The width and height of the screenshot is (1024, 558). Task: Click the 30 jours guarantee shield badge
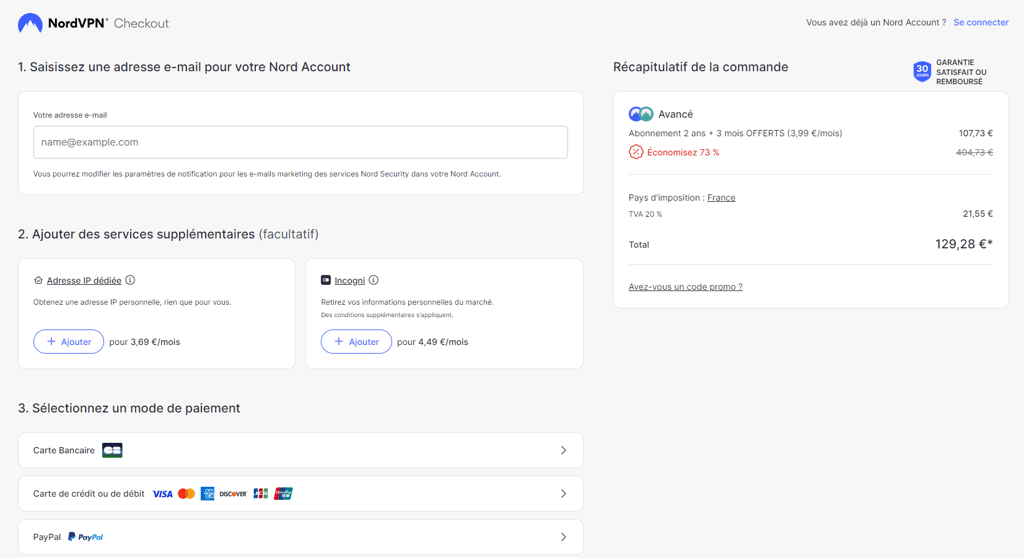[x=922, y=71]
